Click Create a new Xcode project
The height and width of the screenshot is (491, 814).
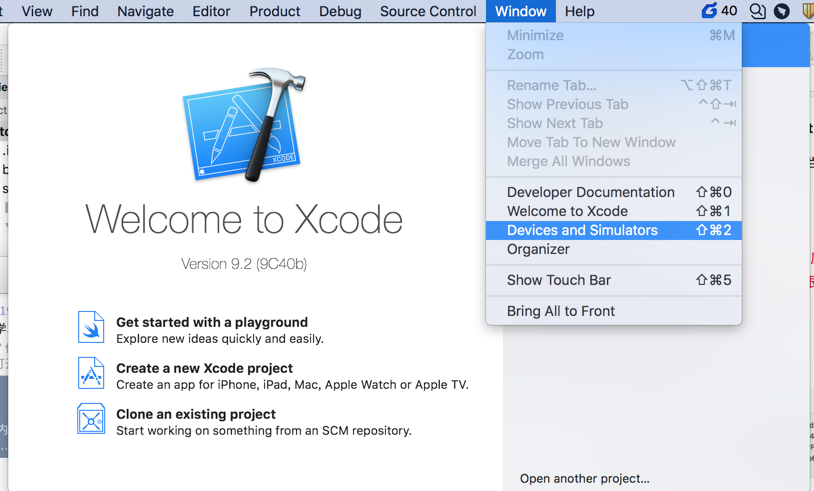click(x=204, y=368)
